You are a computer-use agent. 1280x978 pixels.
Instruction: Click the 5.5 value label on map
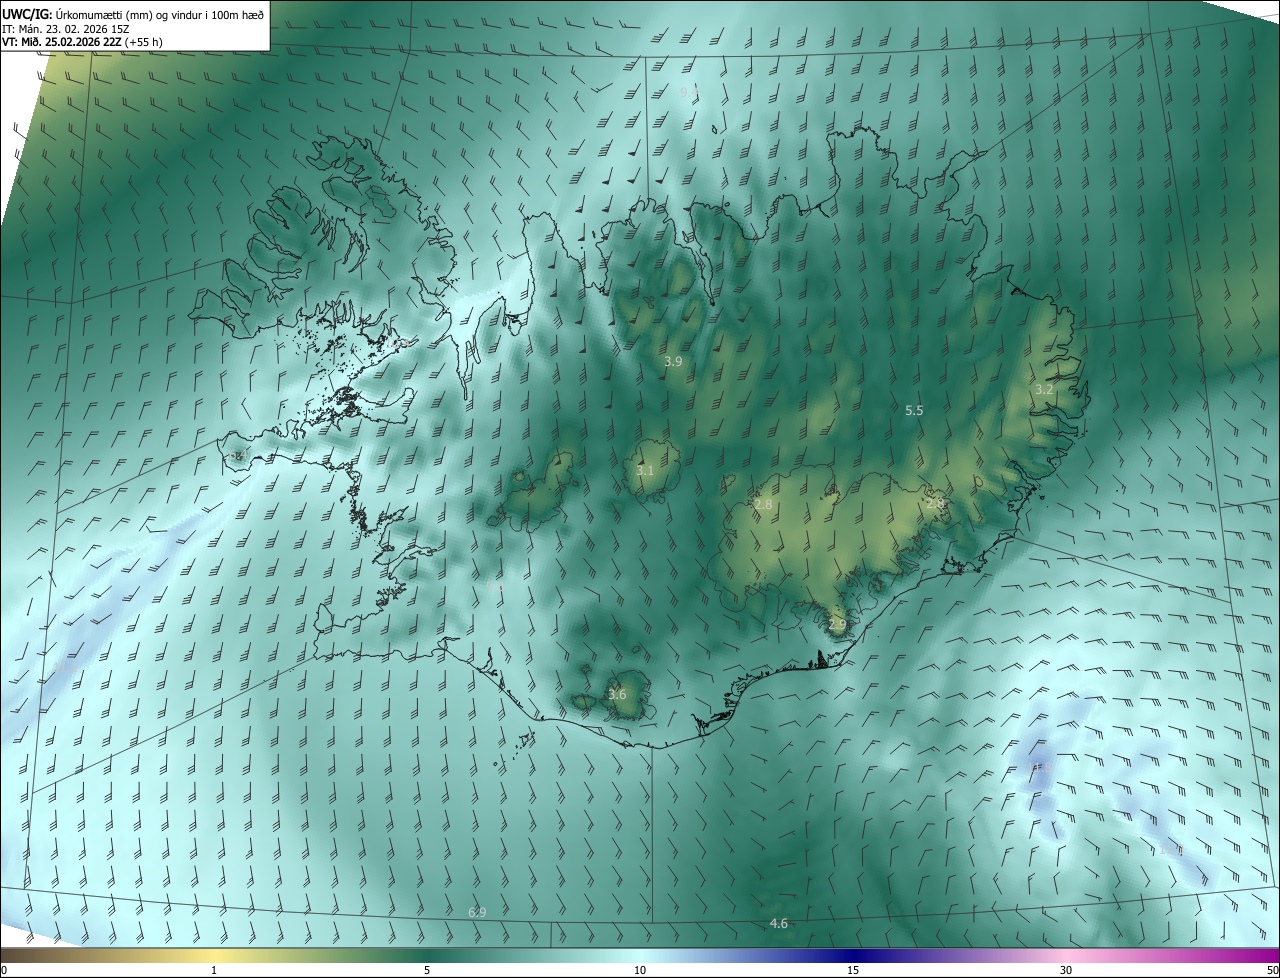coord(914,411)
